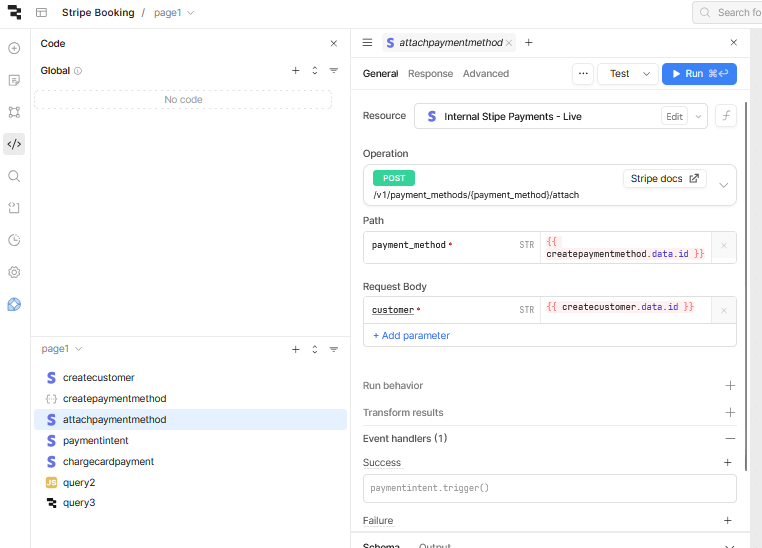Open the Resource dropdown selector
Screen dimensions: 762x548
pyautogui.click(x=697, y=117)
